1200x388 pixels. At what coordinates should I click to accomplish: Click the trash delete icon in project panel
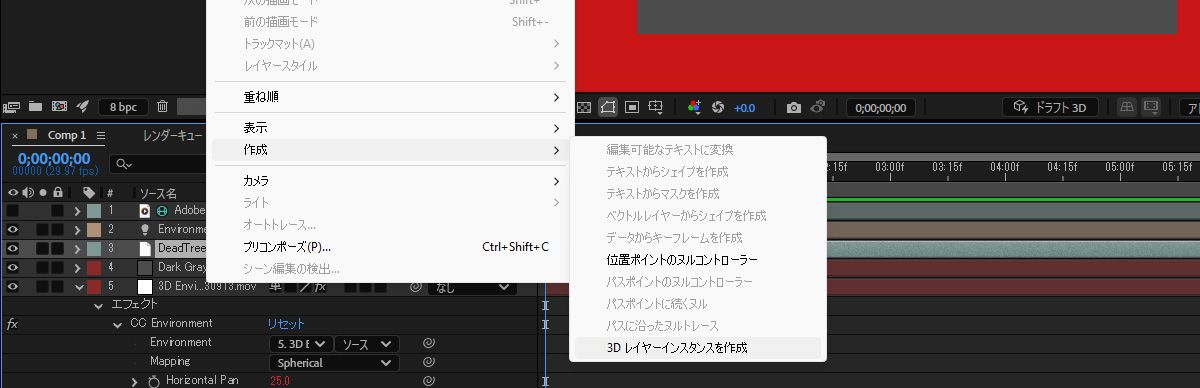[162, 107]
